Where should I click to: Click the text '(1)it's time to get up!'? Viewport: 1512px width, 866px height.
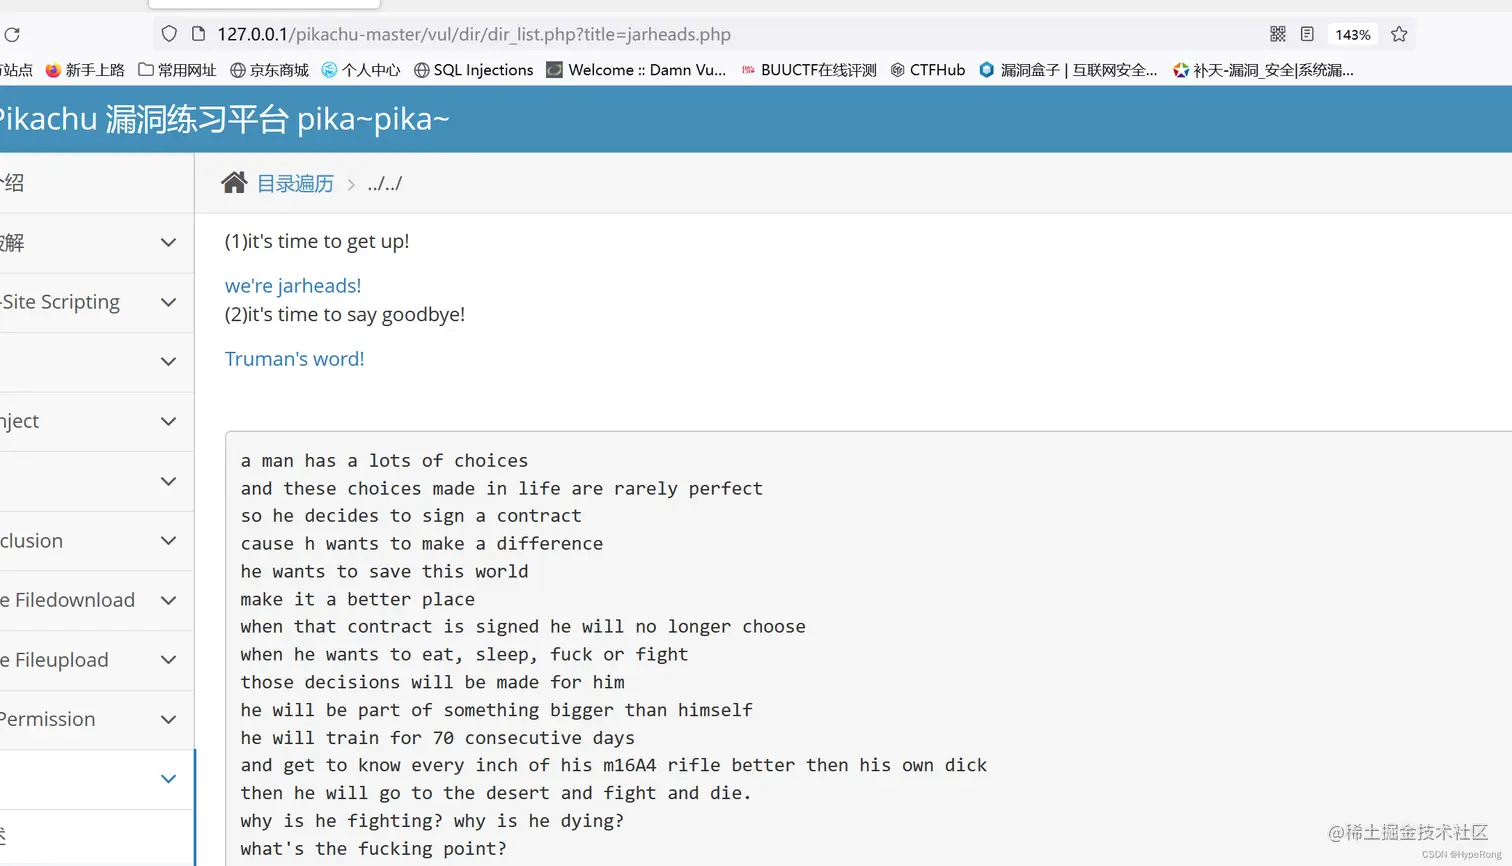317,241
